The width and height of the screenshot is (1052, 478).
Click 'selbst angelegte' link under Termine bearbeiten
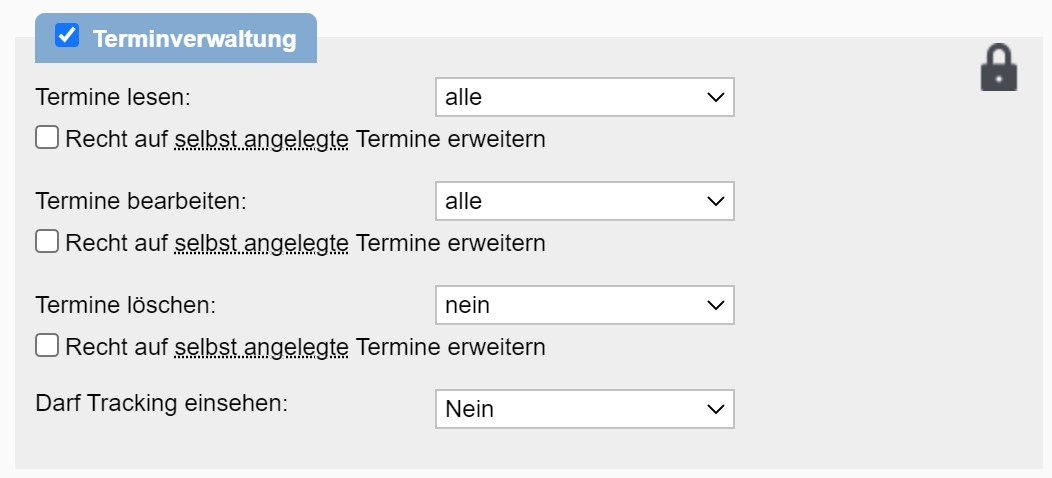click(x=261, y=243)
